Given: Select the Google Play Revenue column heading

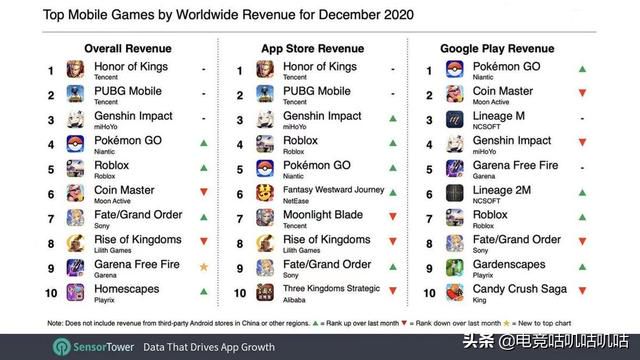Looking at the screenshot, I should point(497,49).
